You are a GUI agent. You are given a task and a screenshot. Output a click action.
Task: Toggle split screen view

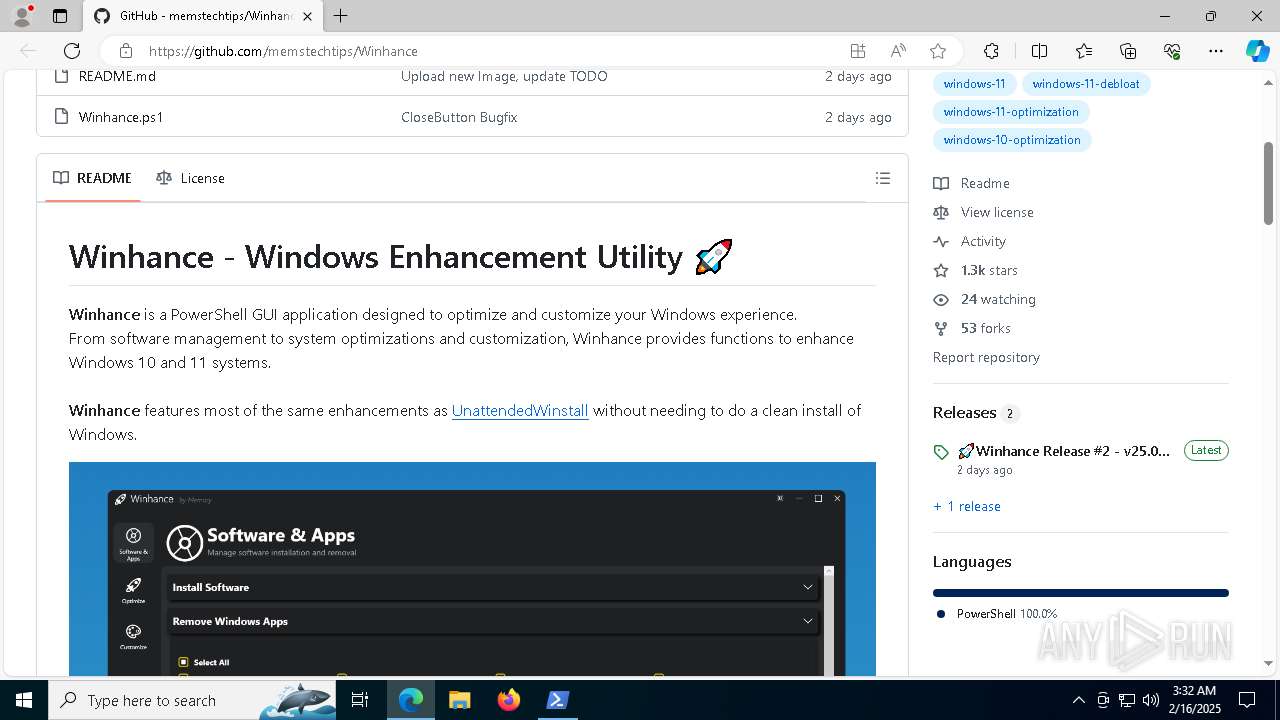coord(1039,51)
